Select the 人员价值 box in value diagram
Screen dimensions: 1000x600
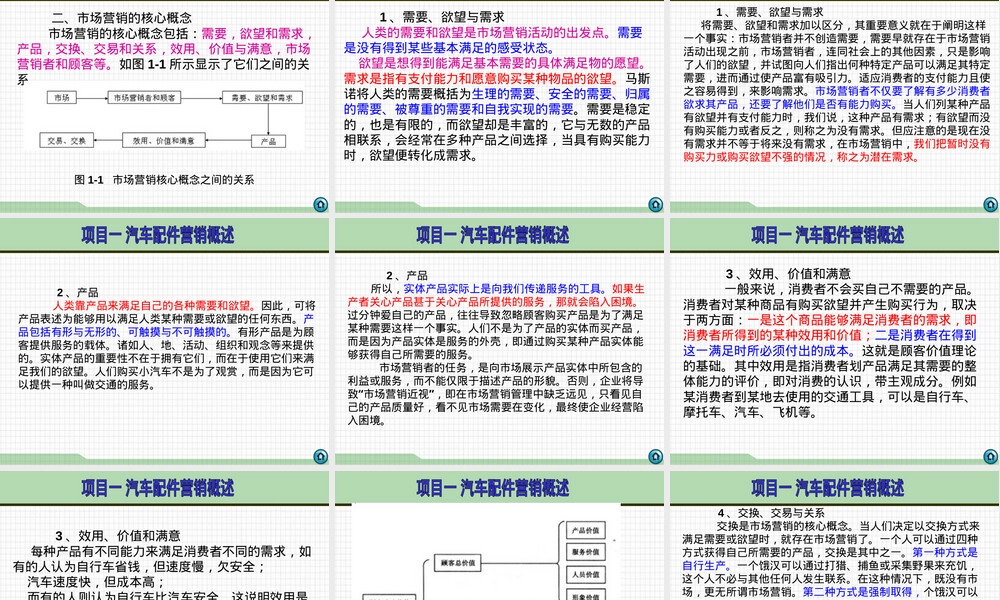tap(585, 574)
